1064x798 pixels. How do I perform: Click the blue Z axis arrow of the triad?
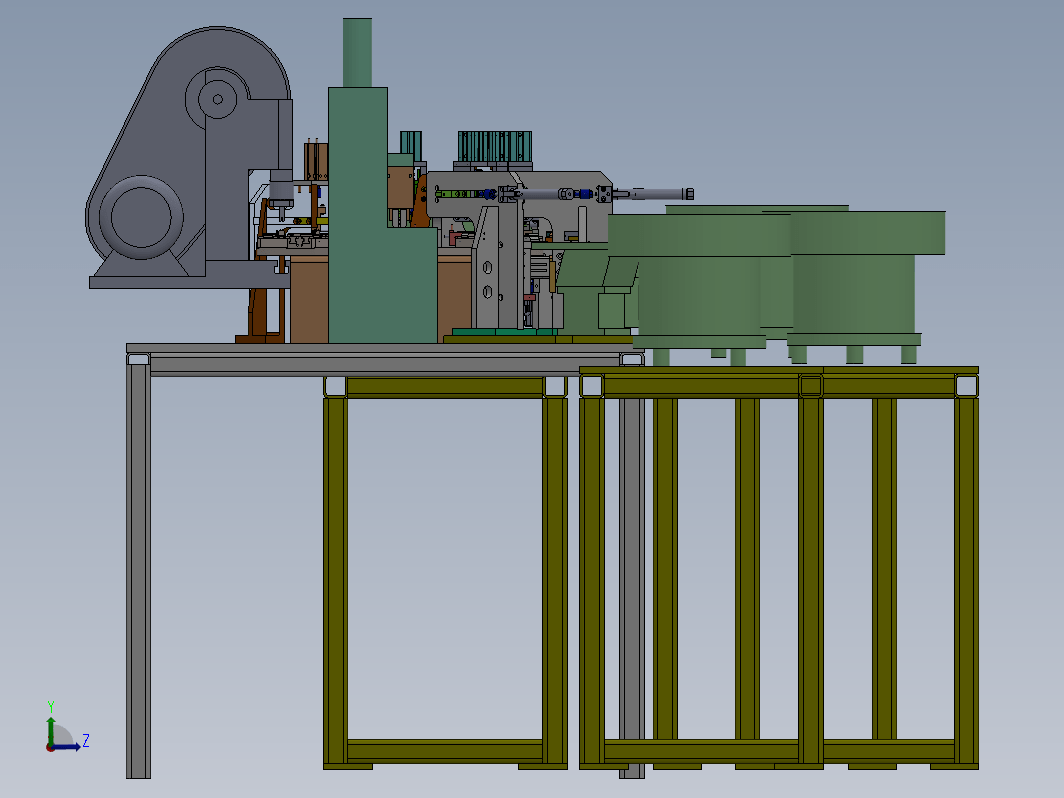(66, 746)
